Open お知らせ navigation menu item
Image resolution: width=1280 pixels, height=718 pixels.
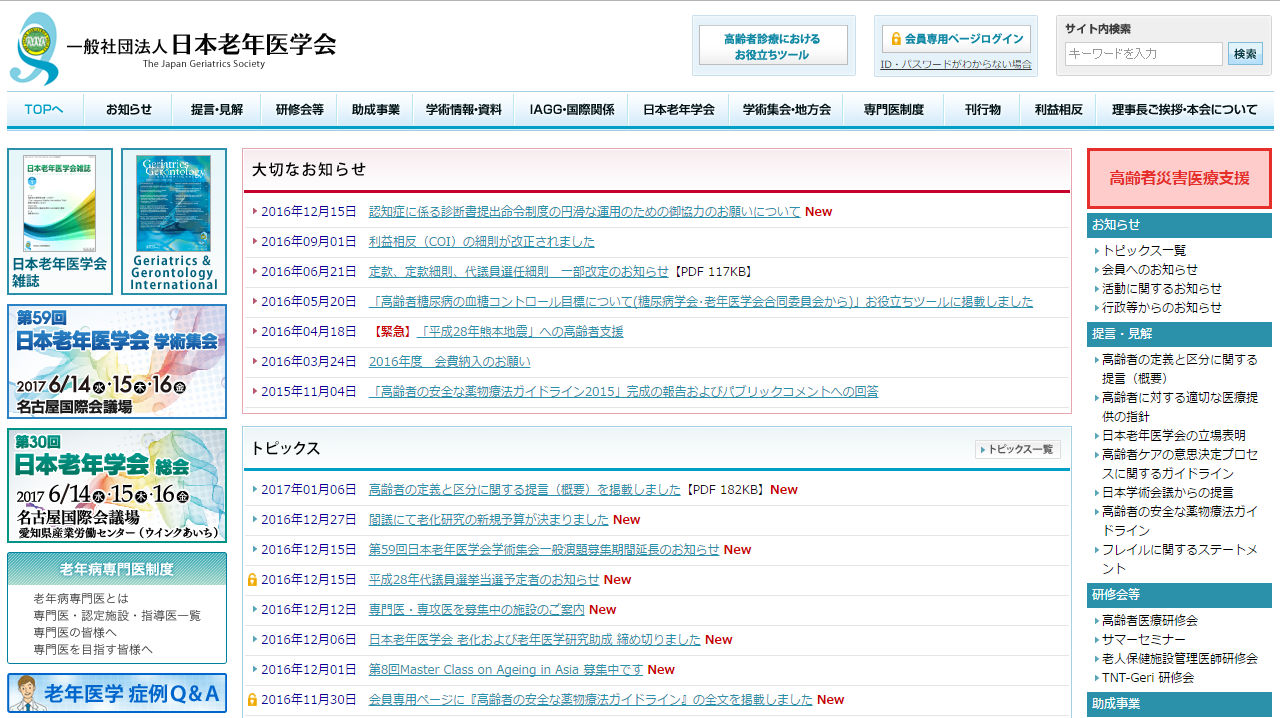(x=128, y=110)
